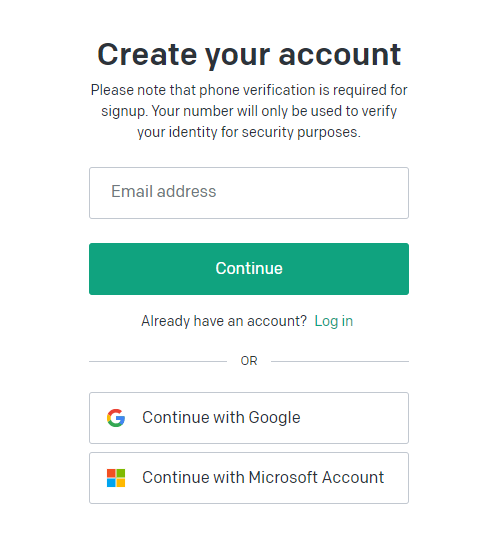Viewport: 497px width, 555px height.
Task: Click "Microsoft Account" text in sign-in button
Action: pyautogui.click(x=316, y=477)
